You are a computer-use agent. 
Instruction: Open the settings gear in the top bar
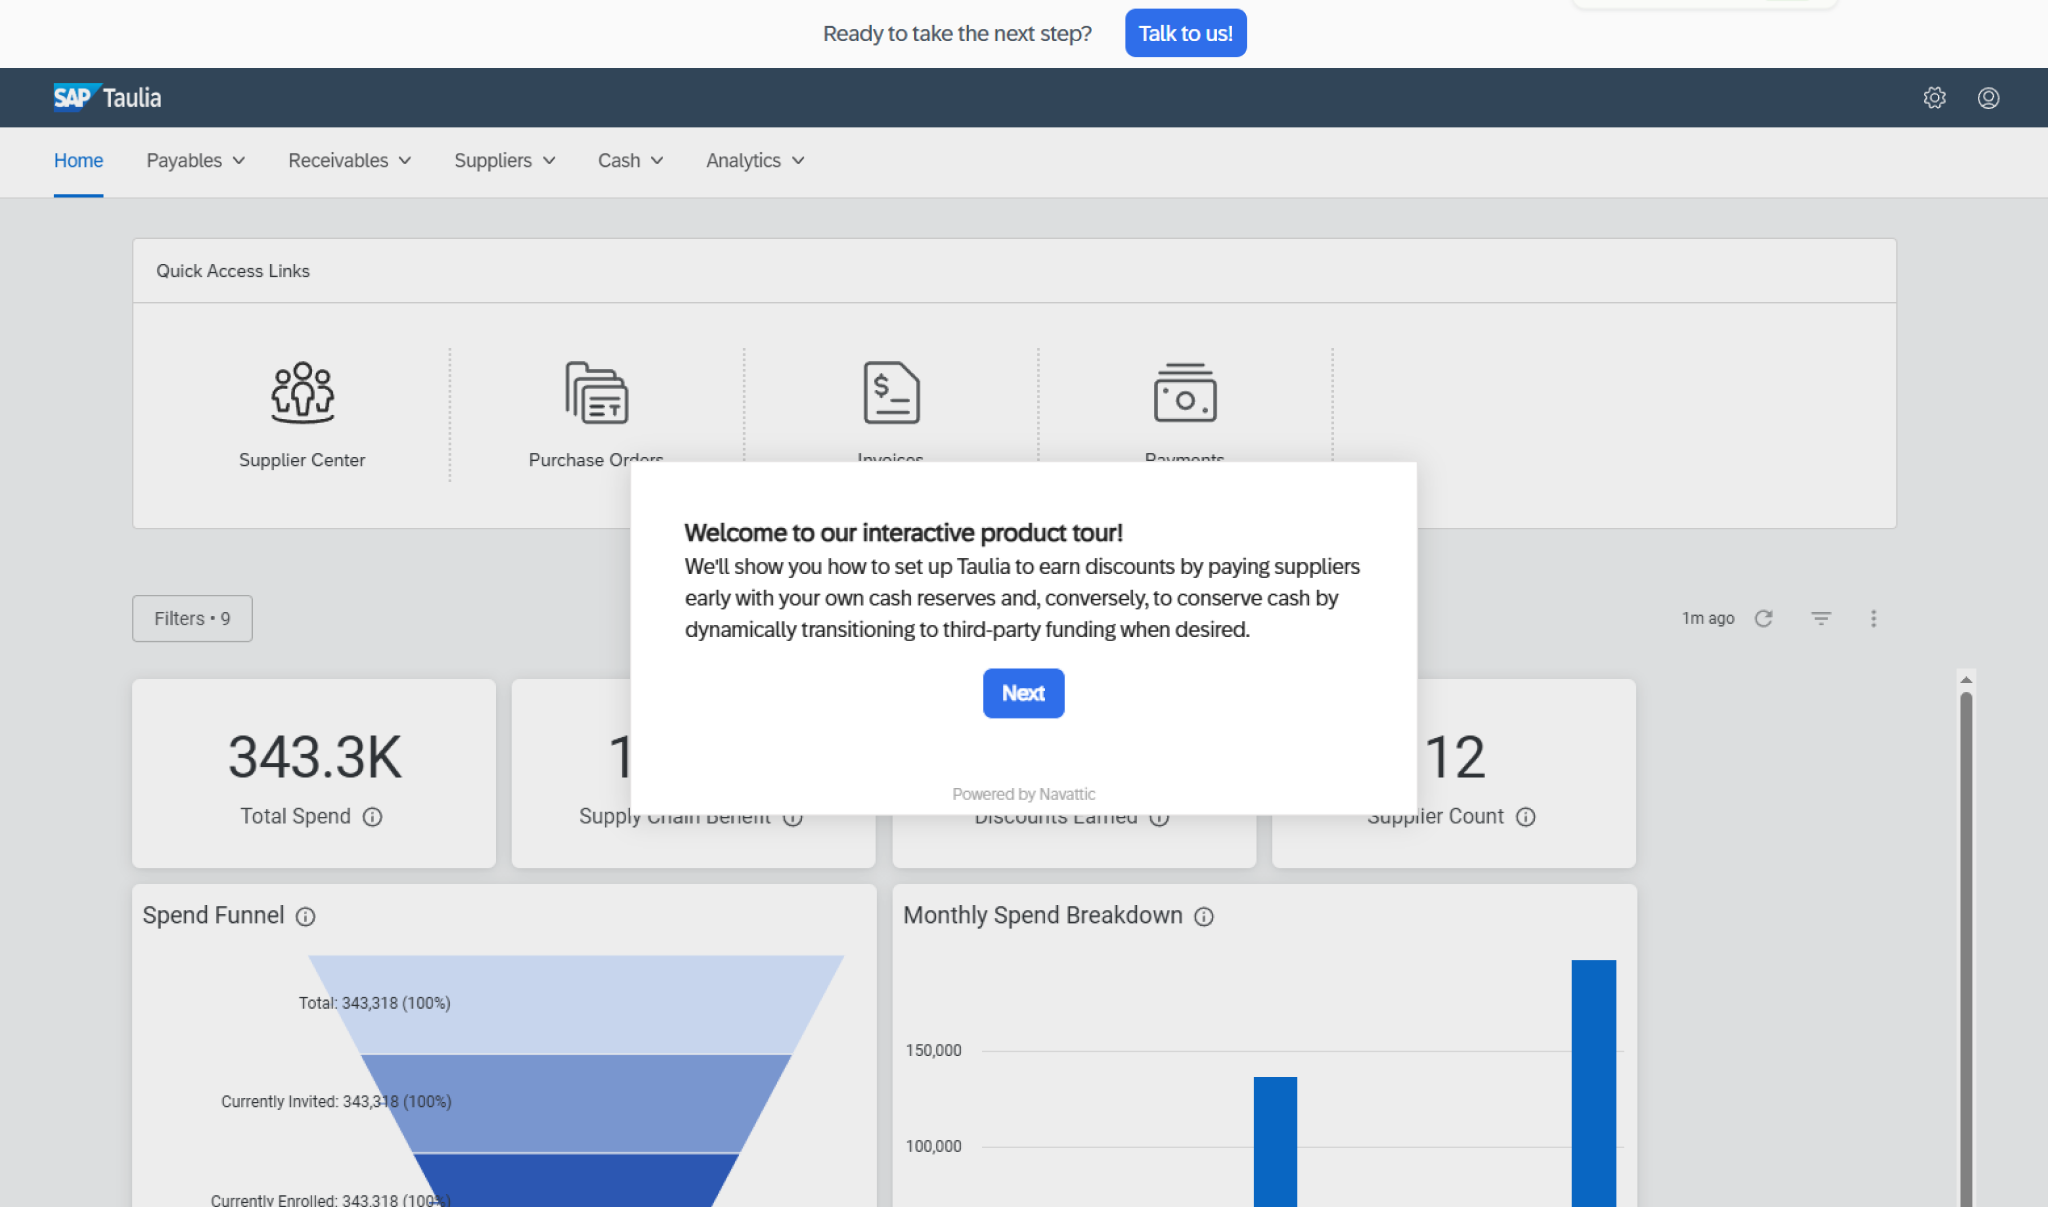(1933, 97)
